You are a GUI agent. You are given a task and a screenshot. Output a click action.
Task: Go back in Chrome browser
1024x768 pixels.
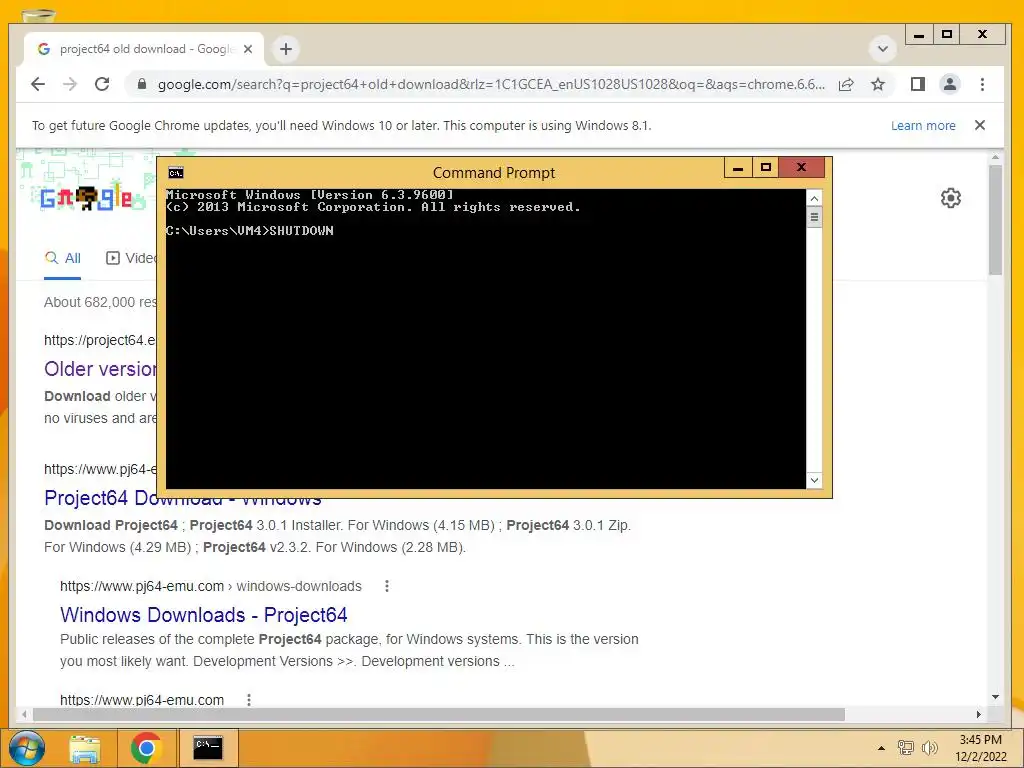[x=38, y=84]
